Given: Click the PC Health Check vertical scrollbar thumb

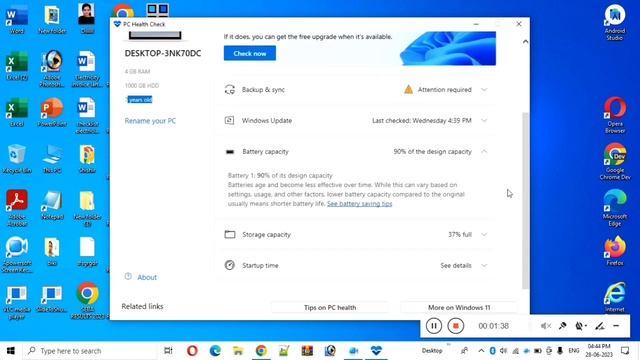Looking at the screenshot, I should pos(525,200).
